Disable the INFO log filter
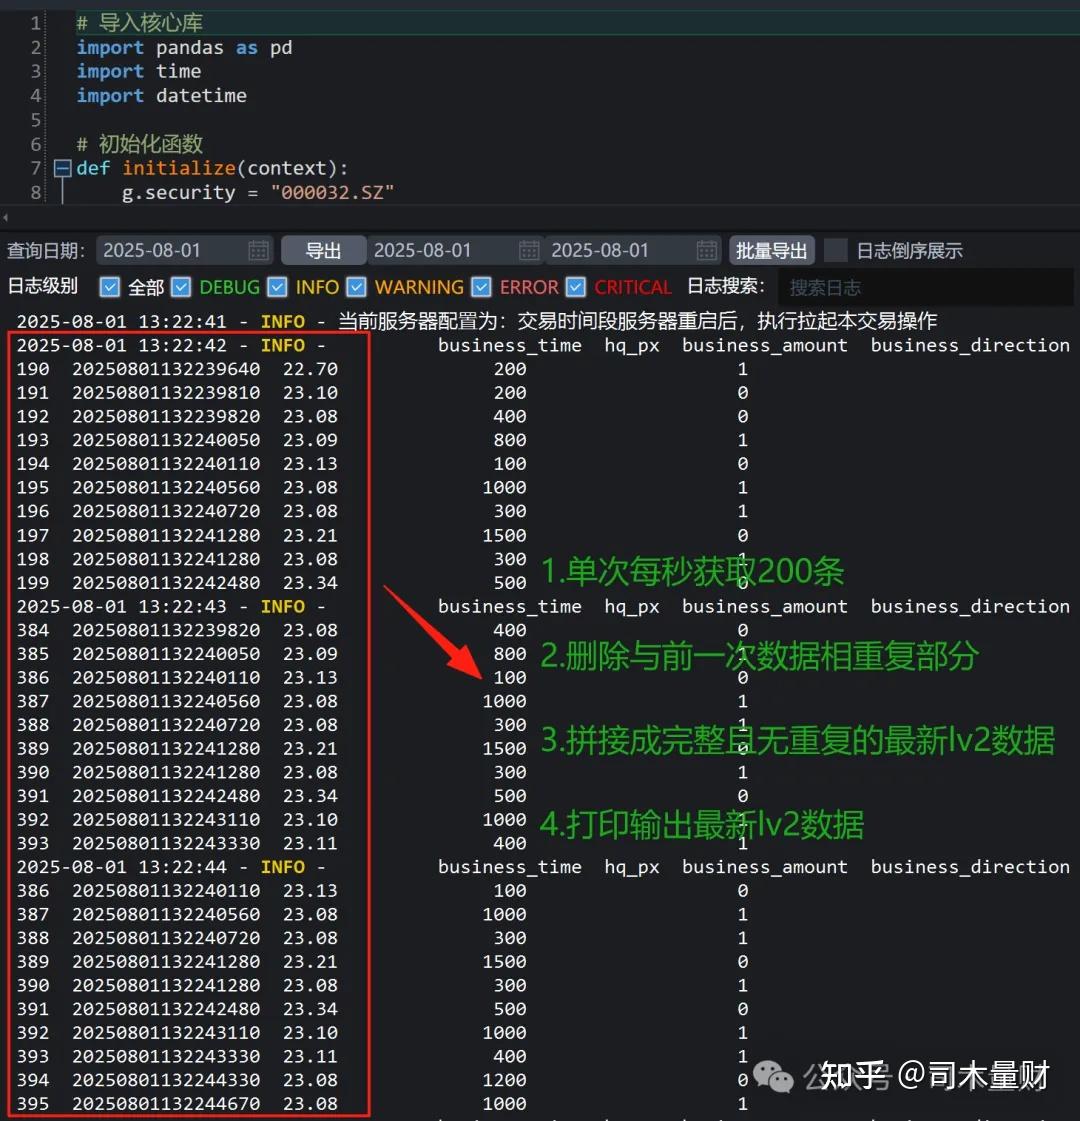 coord(276,287)
